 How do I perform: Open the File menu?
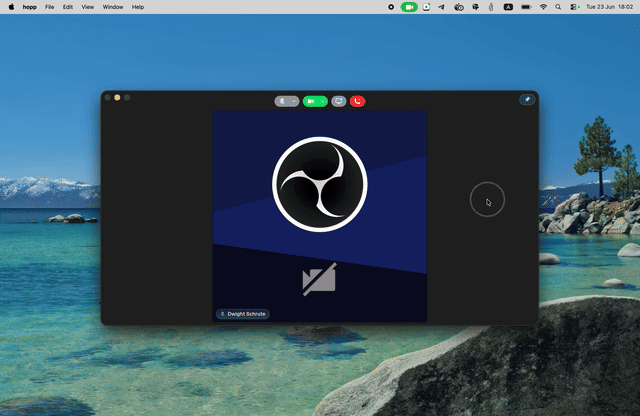click(x=49, y=7)
